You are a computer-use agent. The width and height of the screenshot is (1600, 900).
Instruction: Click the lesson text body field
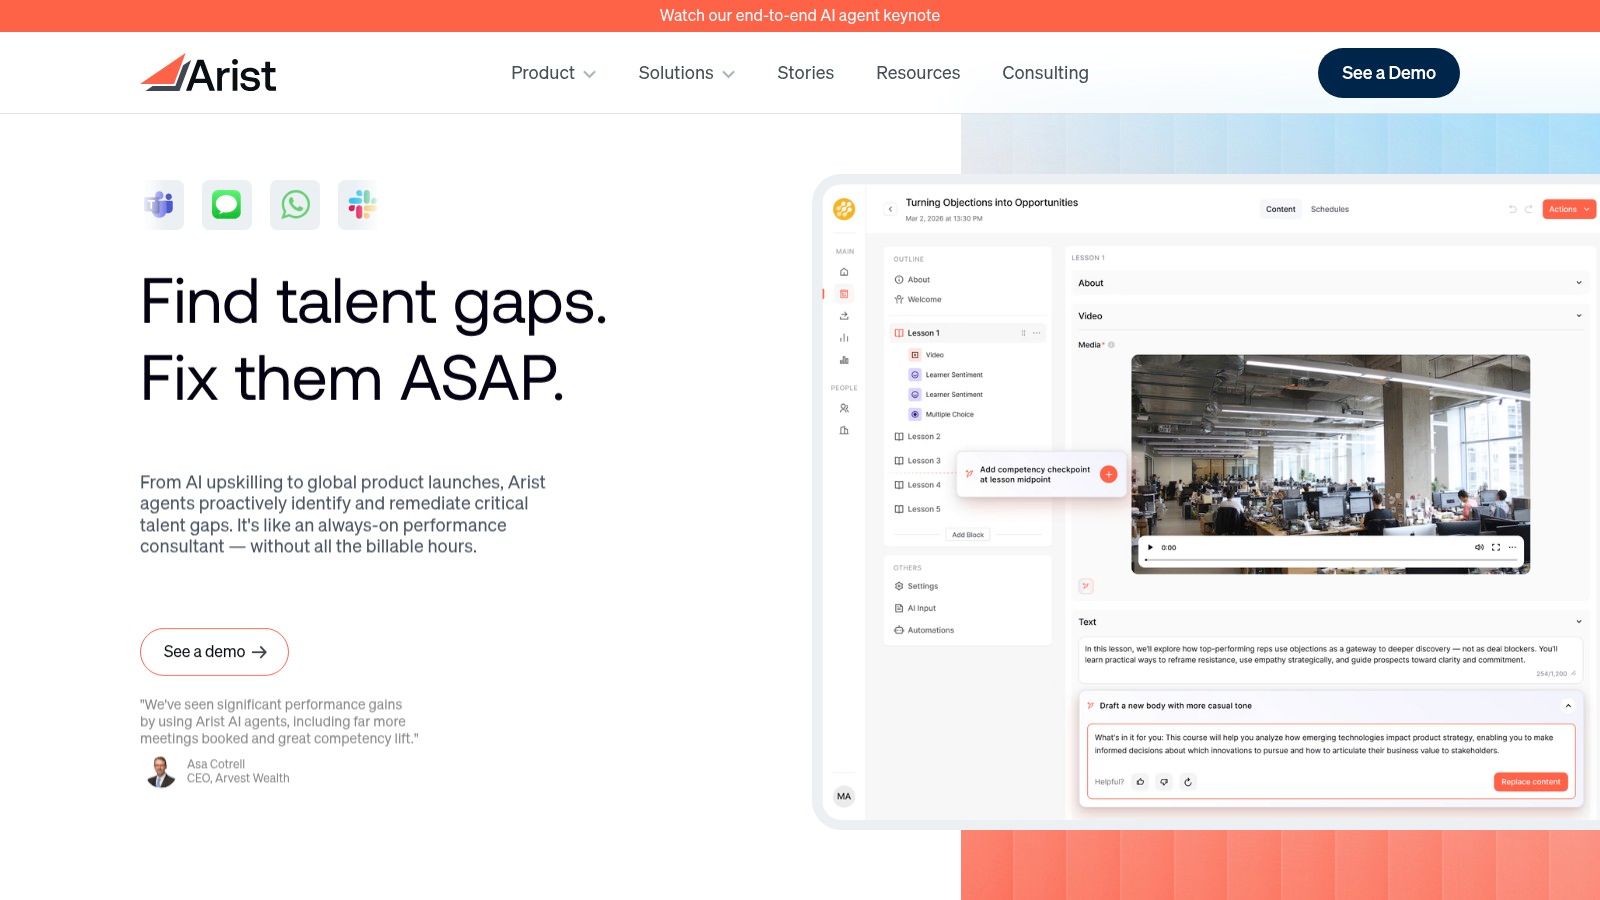coord(1330,660)
